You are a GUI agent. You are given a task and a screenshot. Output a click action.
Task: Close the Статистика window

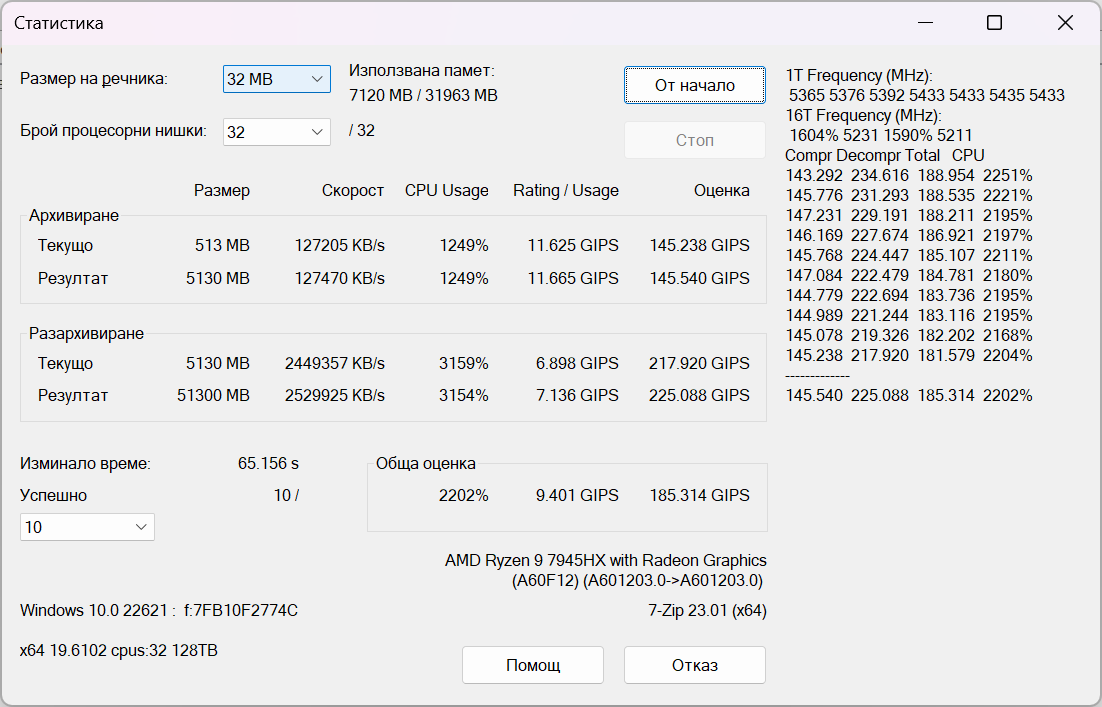(x=1065, y=23)
